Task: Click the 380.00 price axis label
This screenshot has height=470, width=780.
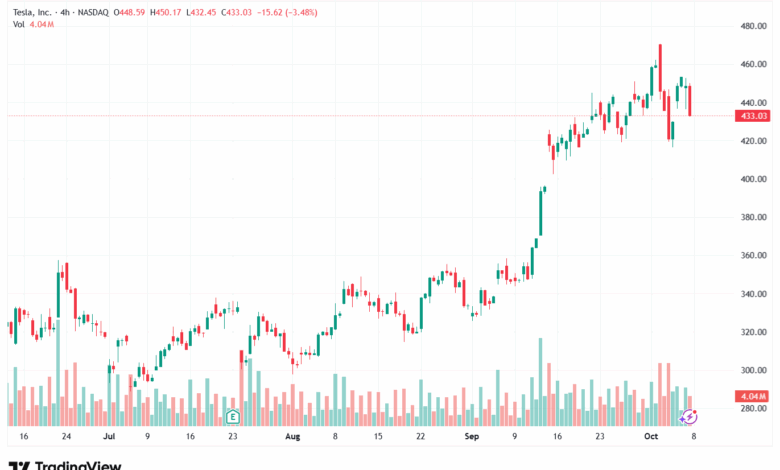Action: pos(754,217)
